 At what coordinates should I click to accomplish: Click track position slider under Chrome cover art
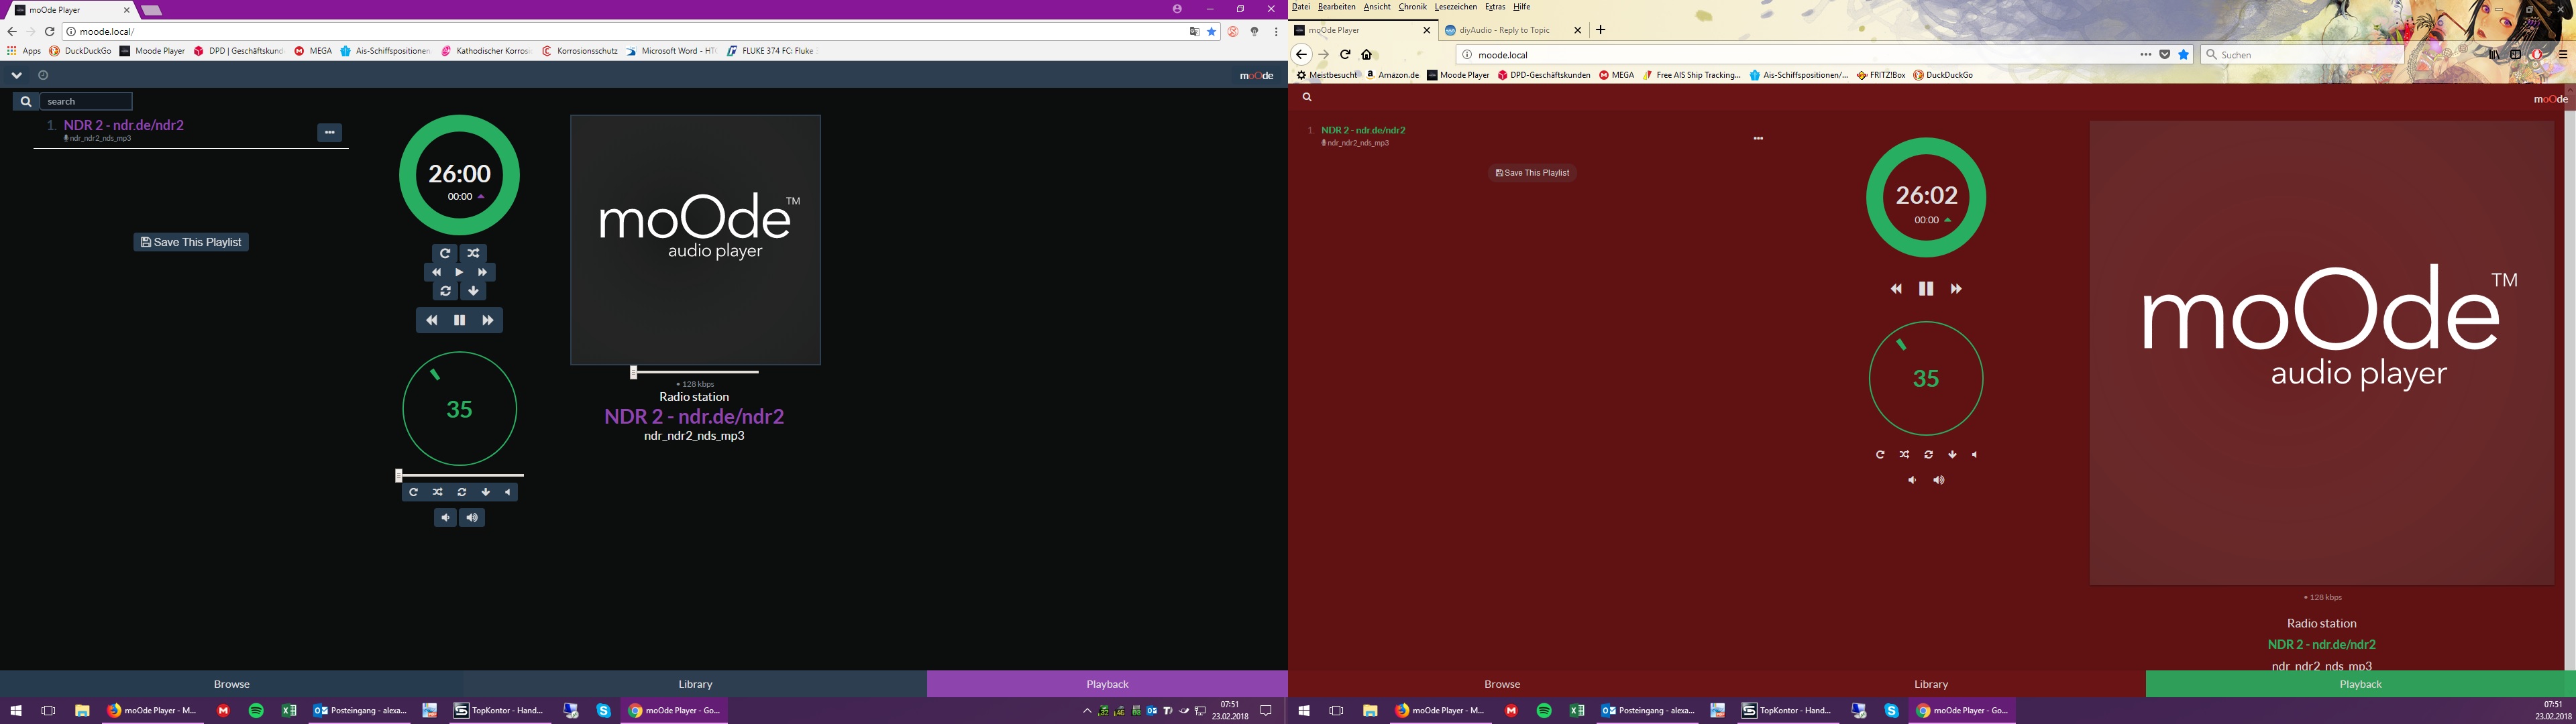pos(695,372)
